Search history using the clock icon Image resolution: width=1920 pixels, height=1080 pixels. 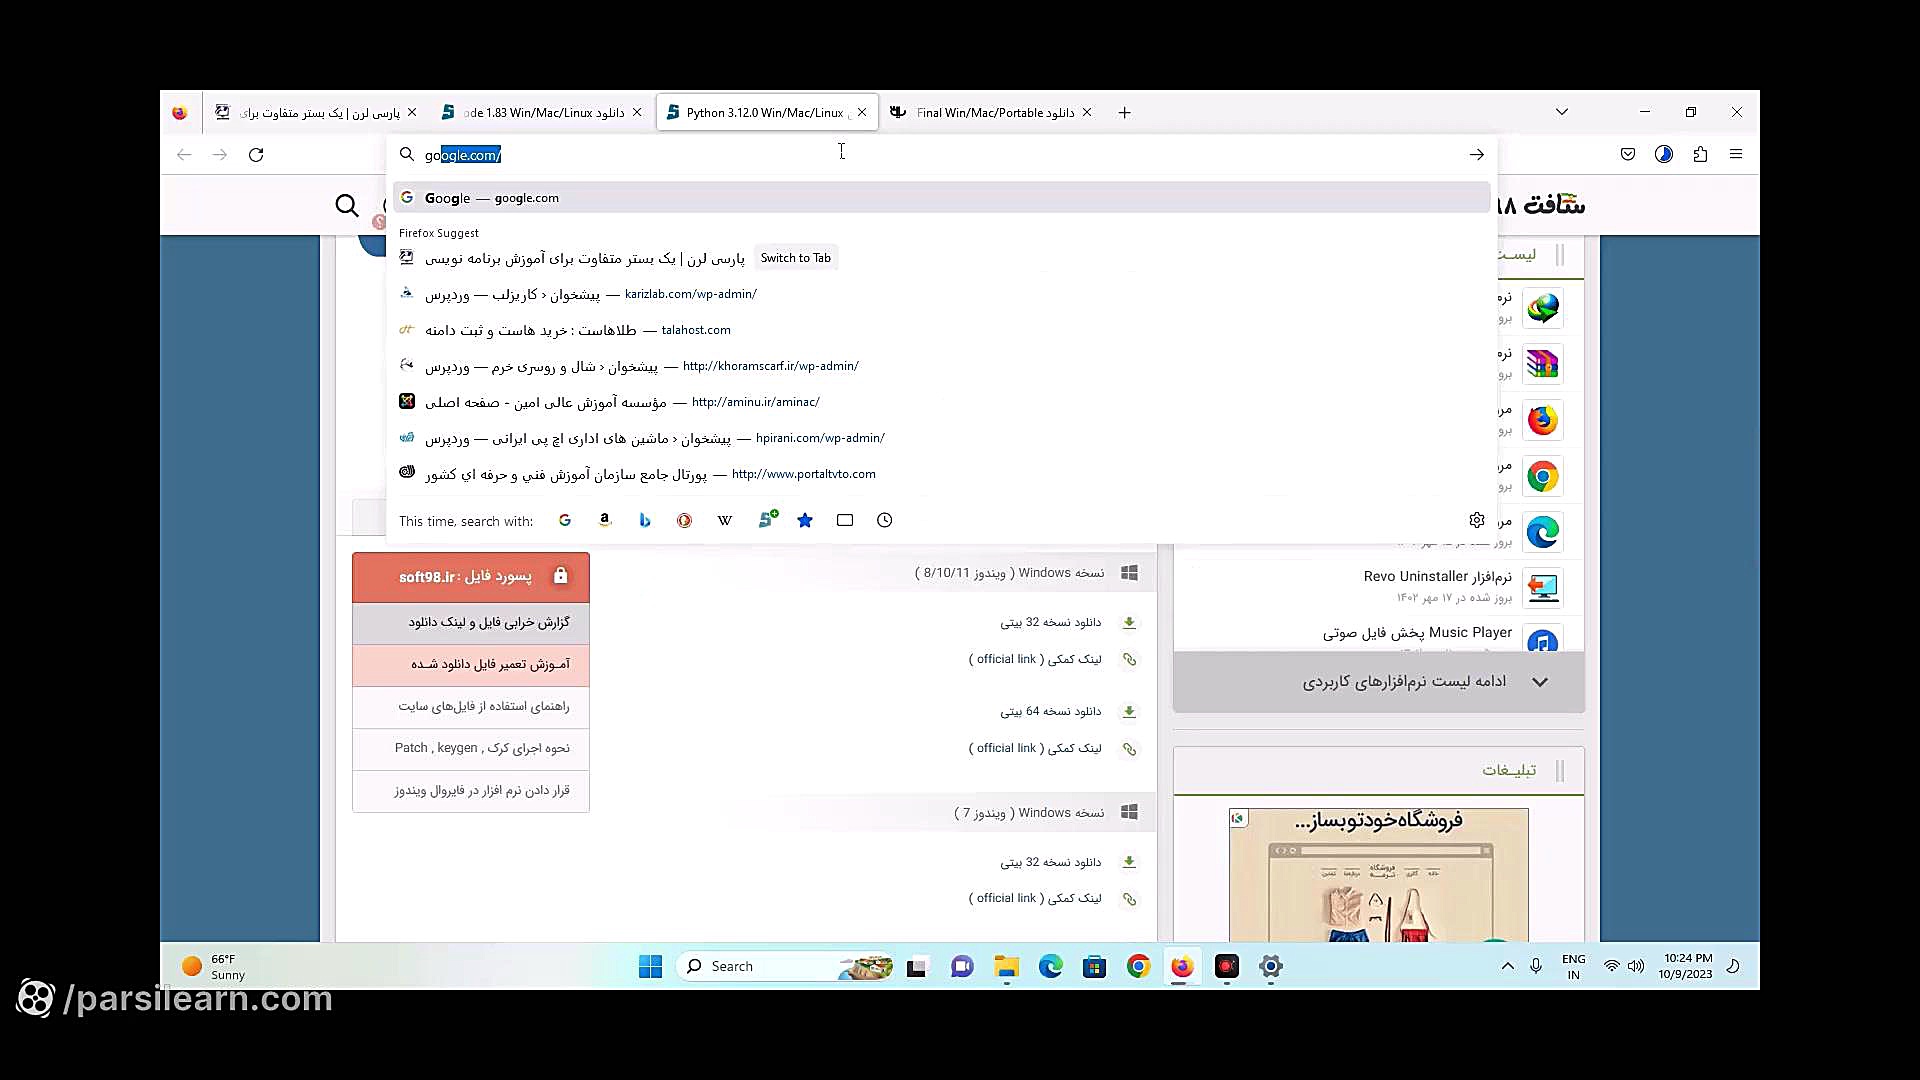point(885,520)
